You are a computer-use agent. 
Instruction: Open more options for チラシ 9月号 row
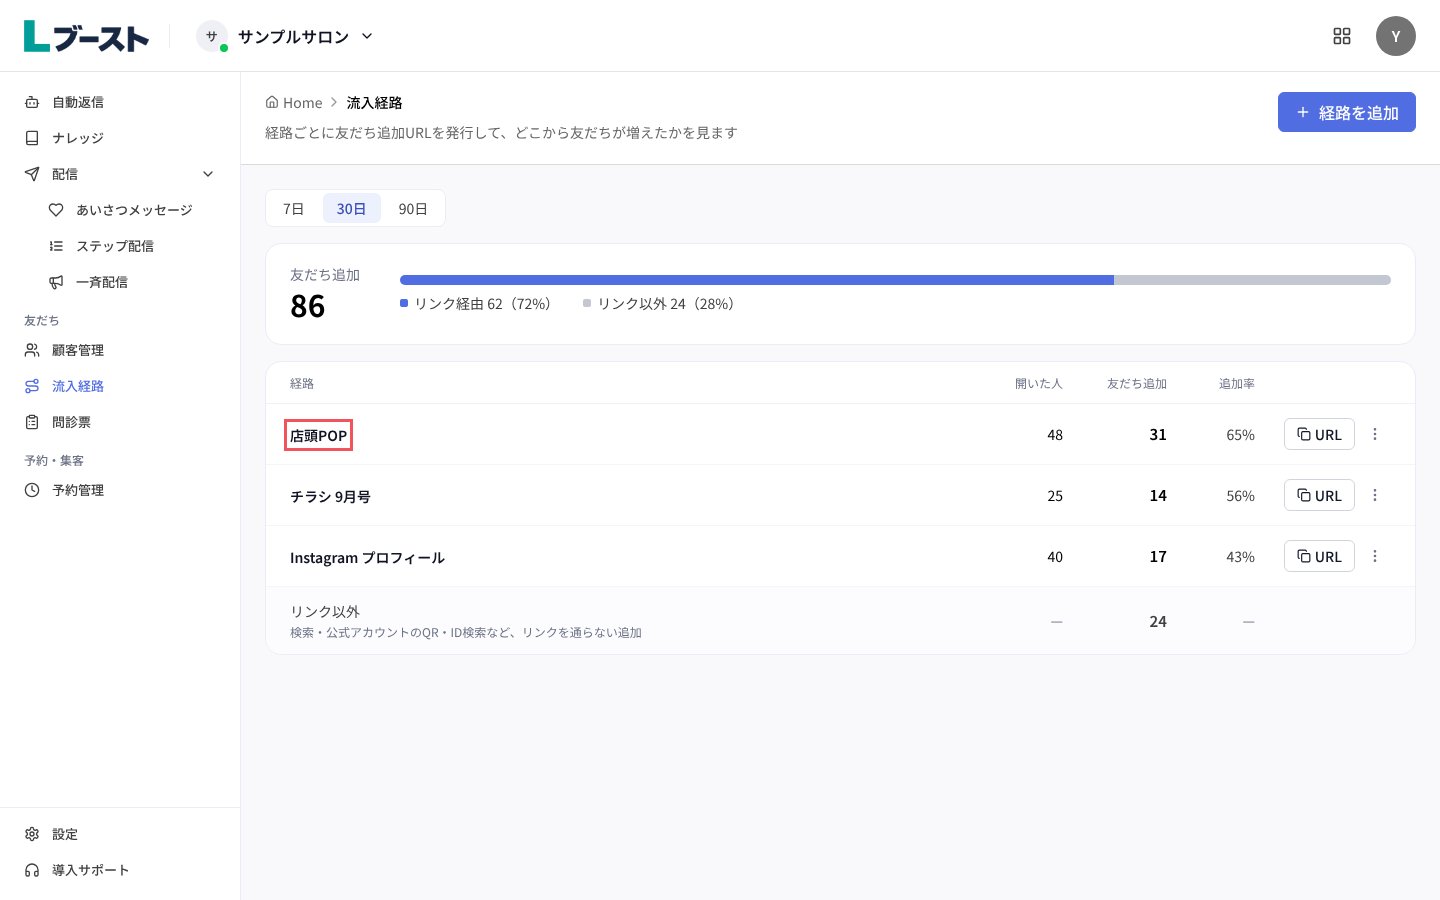[1375, 495]
